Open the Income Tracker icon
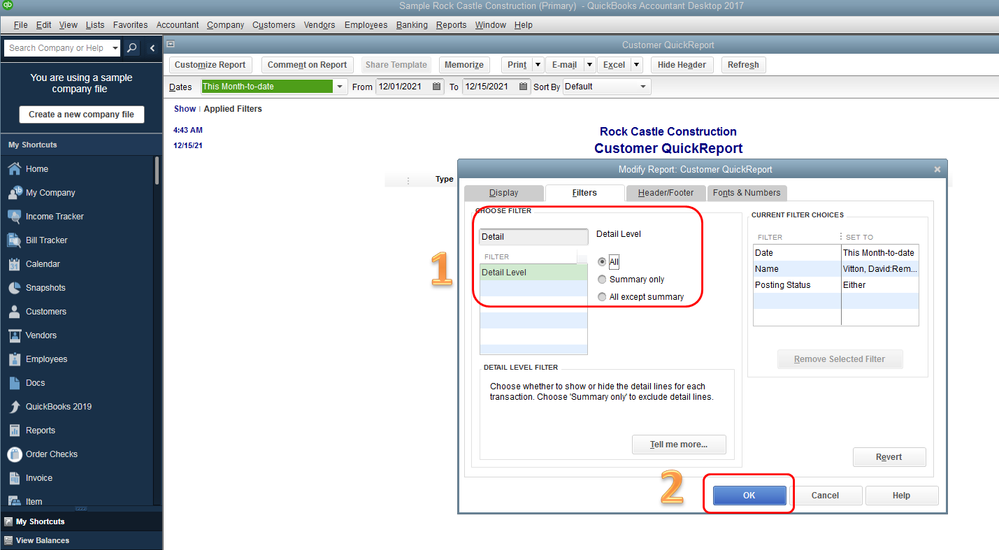The width and height of the screenshot is (999, 550). 15,216
